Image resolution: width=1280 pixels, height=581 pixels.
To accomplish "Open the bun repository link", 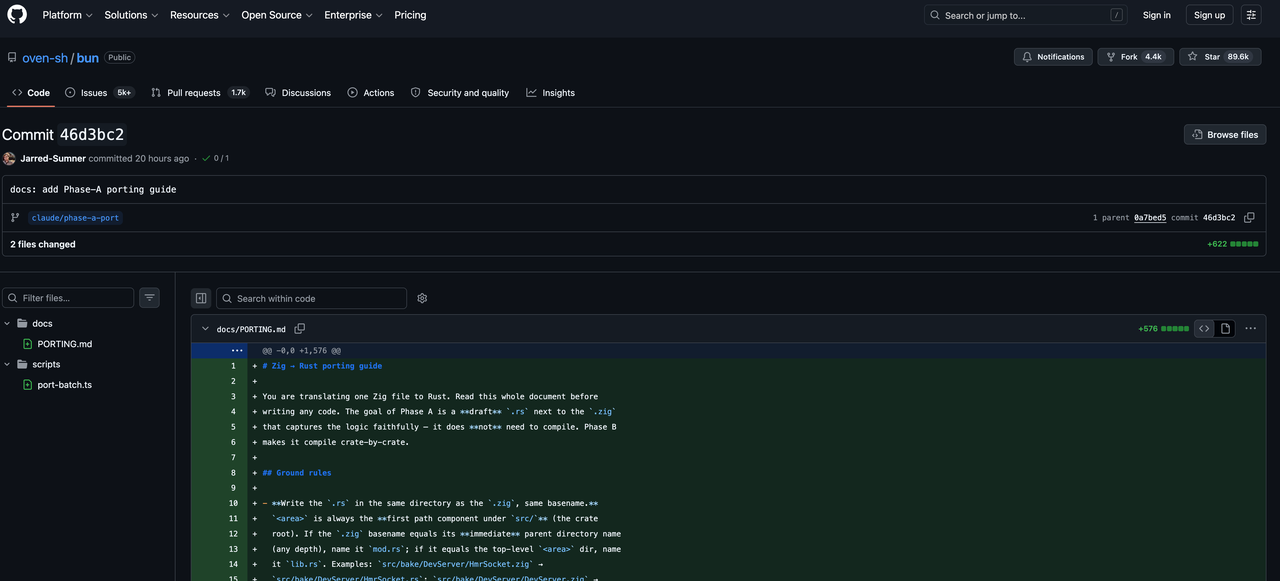I will [x=87, y=58].
